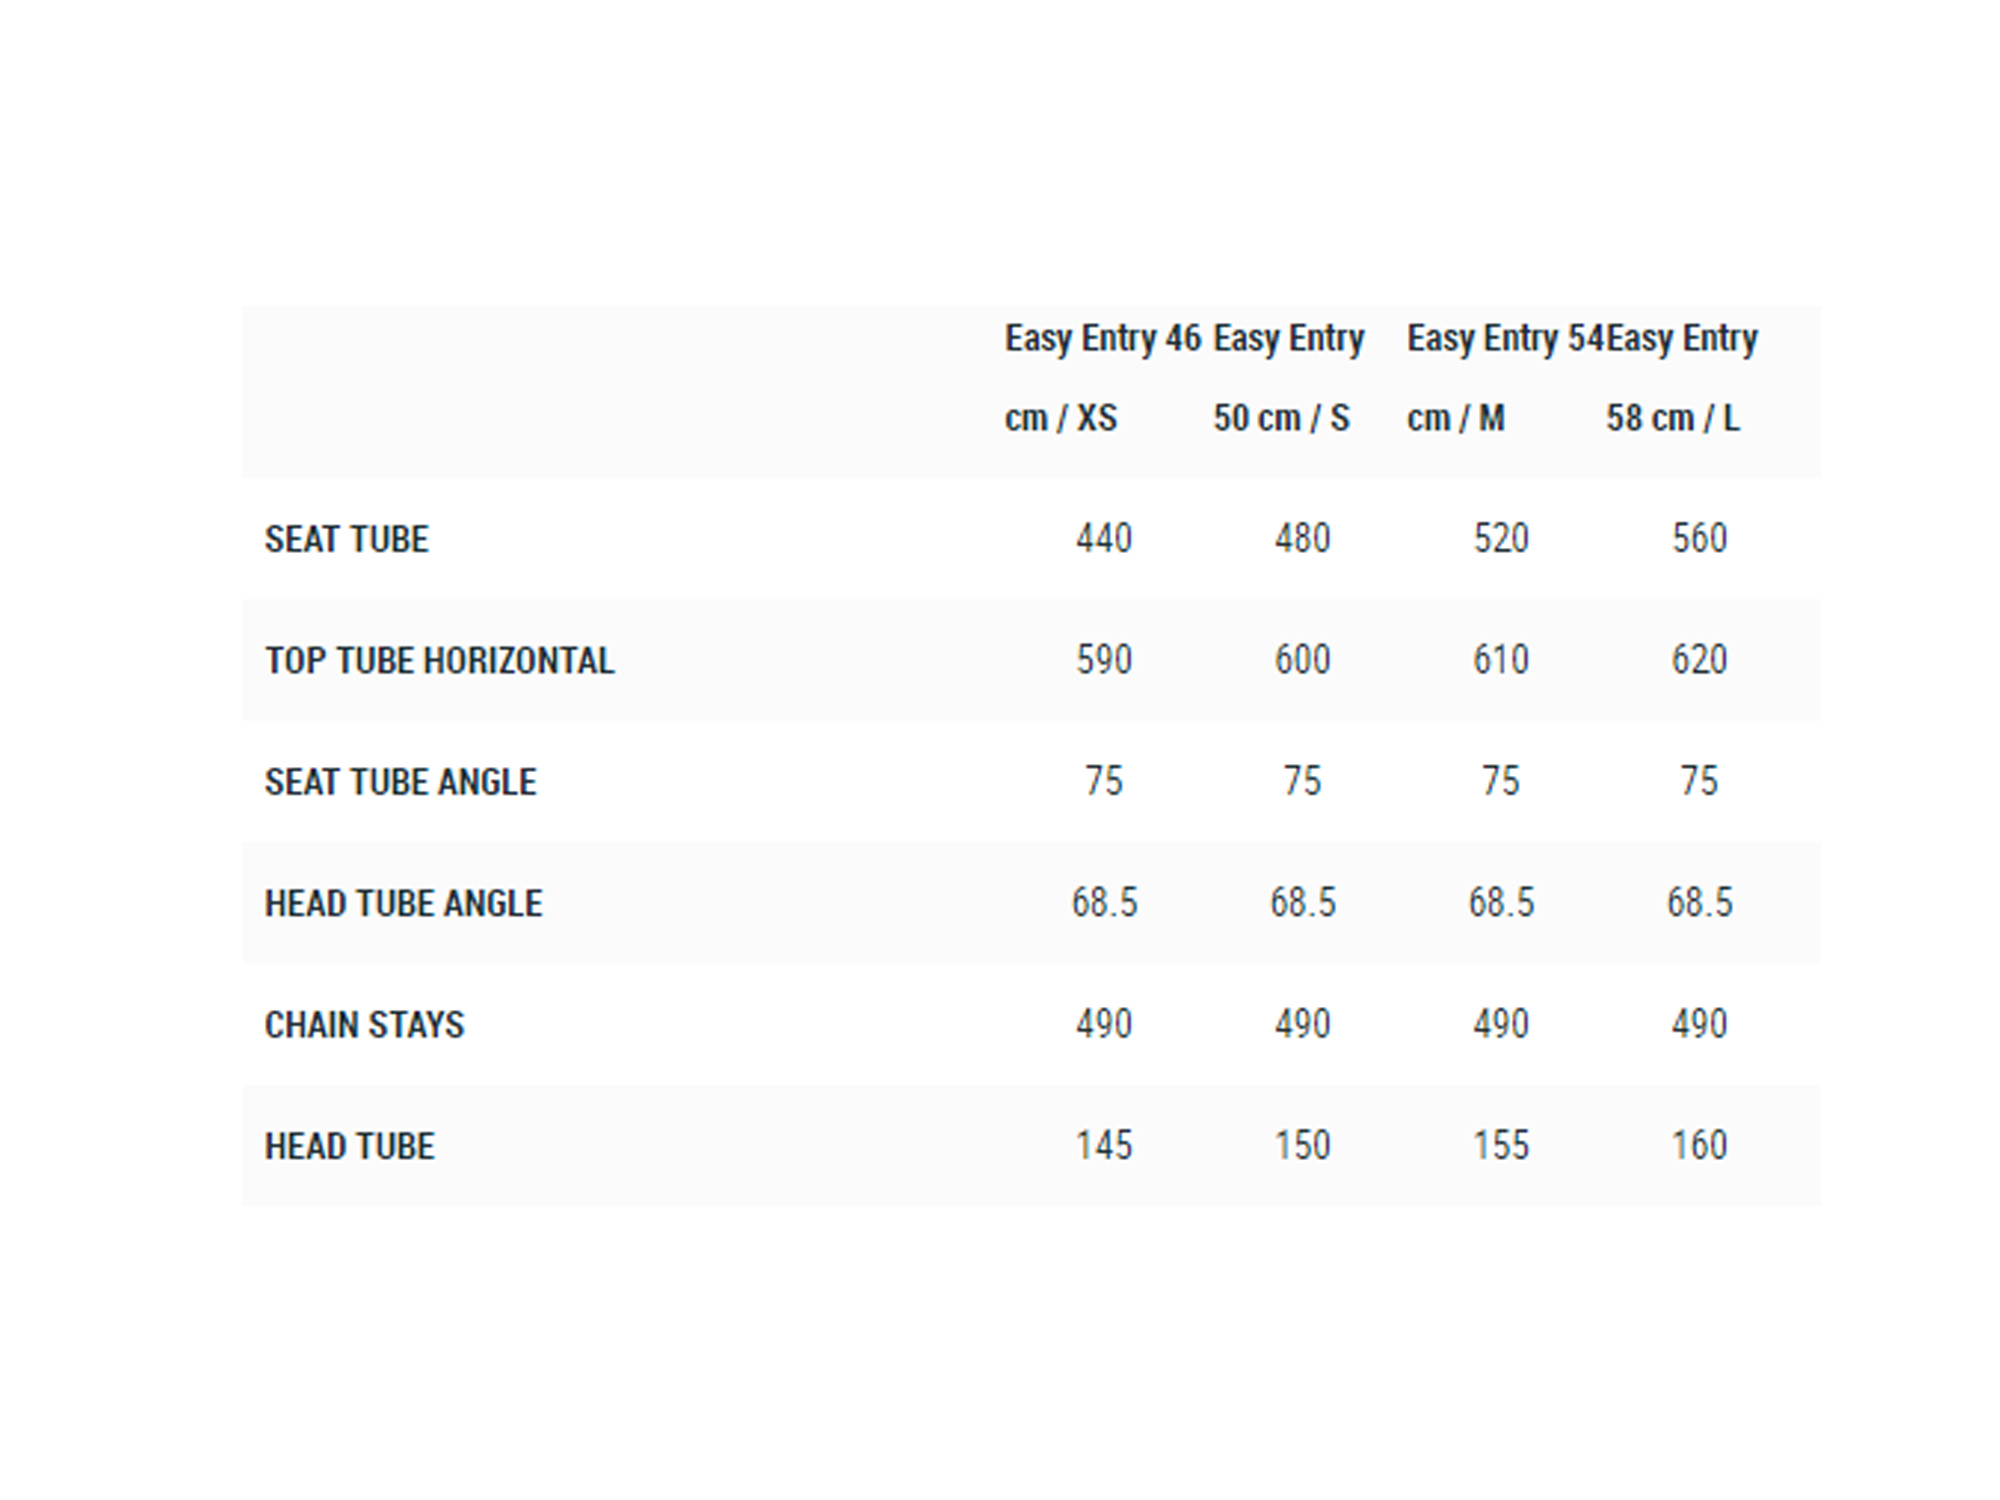Screen dimensions: 2000x1500
Task: Select the HEAD TUBE row label
Action: pos(349,1146)
